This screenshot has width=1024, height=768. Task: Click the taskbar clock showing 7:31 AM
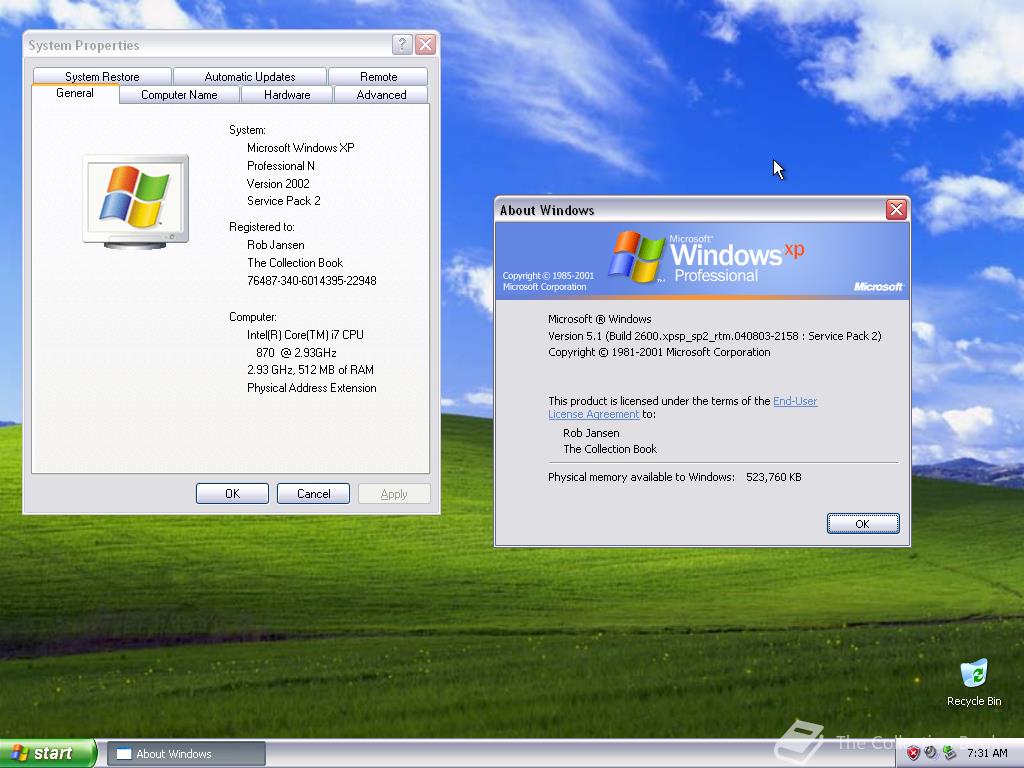pos(987,753)
